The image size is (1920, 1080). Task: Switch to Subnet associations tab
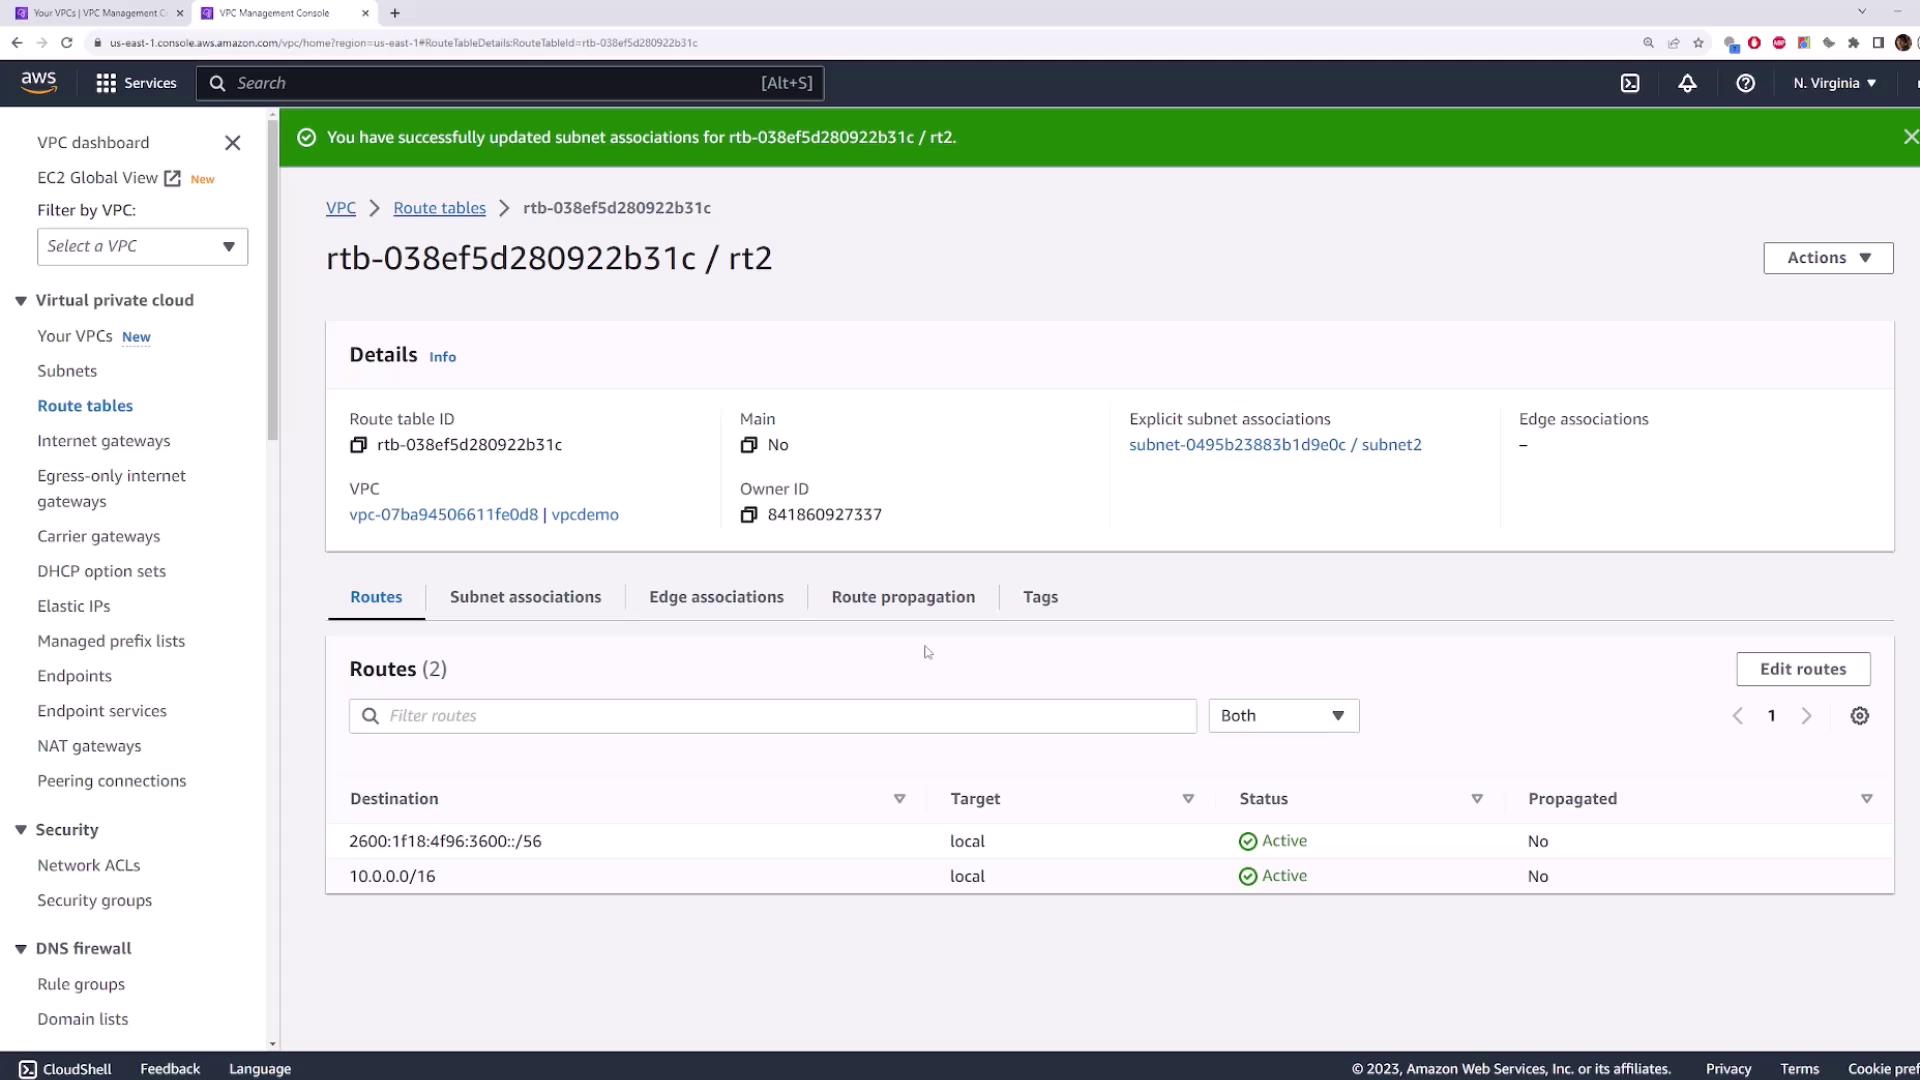[525, 597]
